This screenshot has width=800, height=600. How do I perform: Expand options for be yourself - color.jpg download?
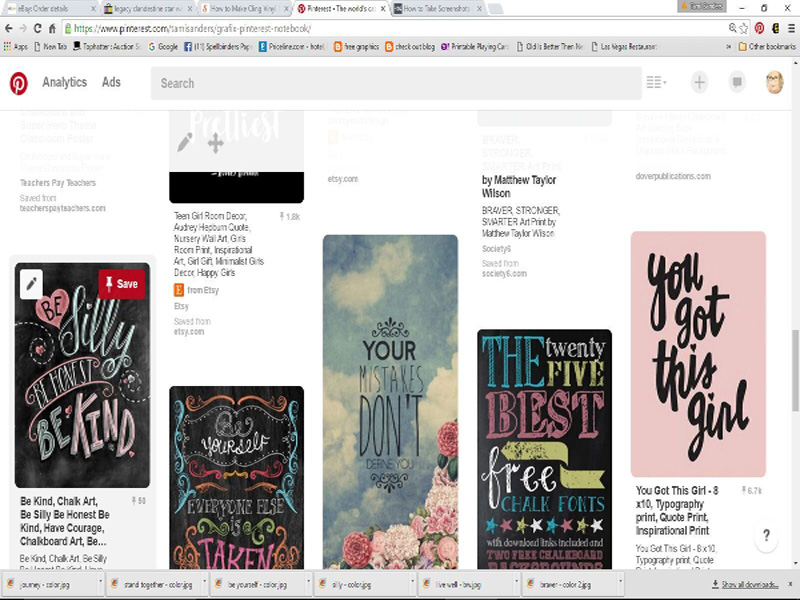(x=309, y=583)
